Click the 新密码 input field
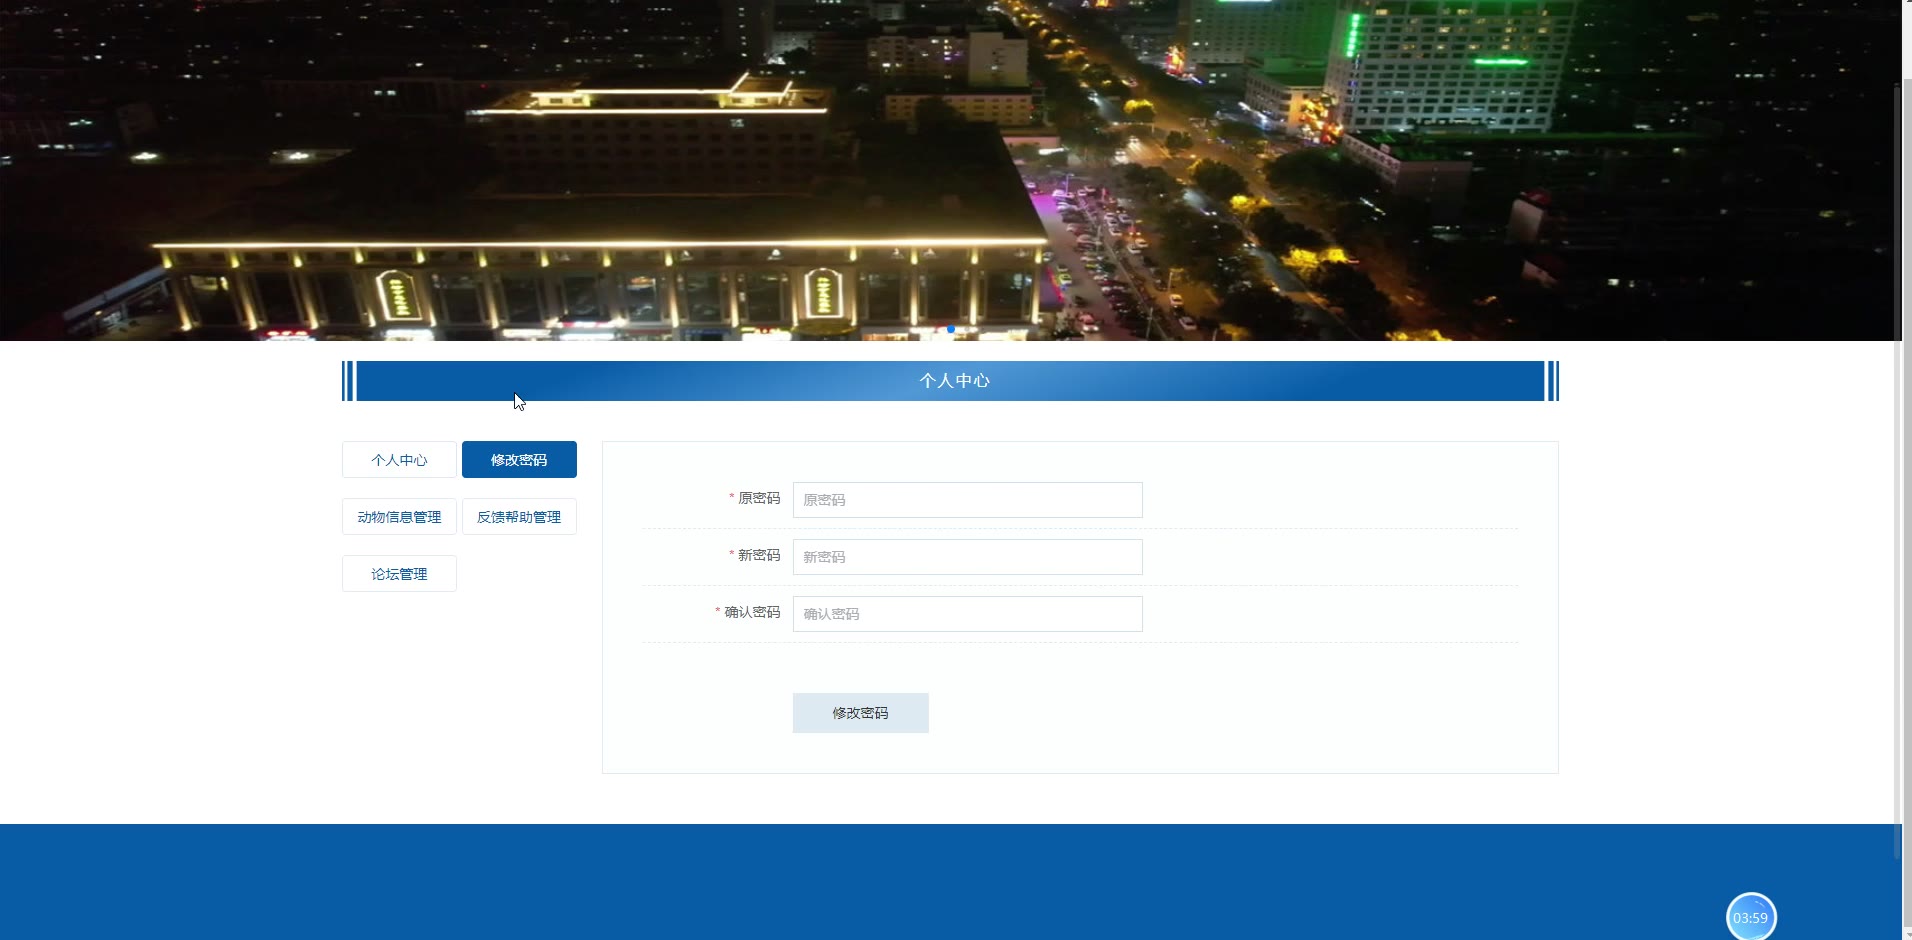The height and width of the screenshot is (940, 1912). point(967,557)
